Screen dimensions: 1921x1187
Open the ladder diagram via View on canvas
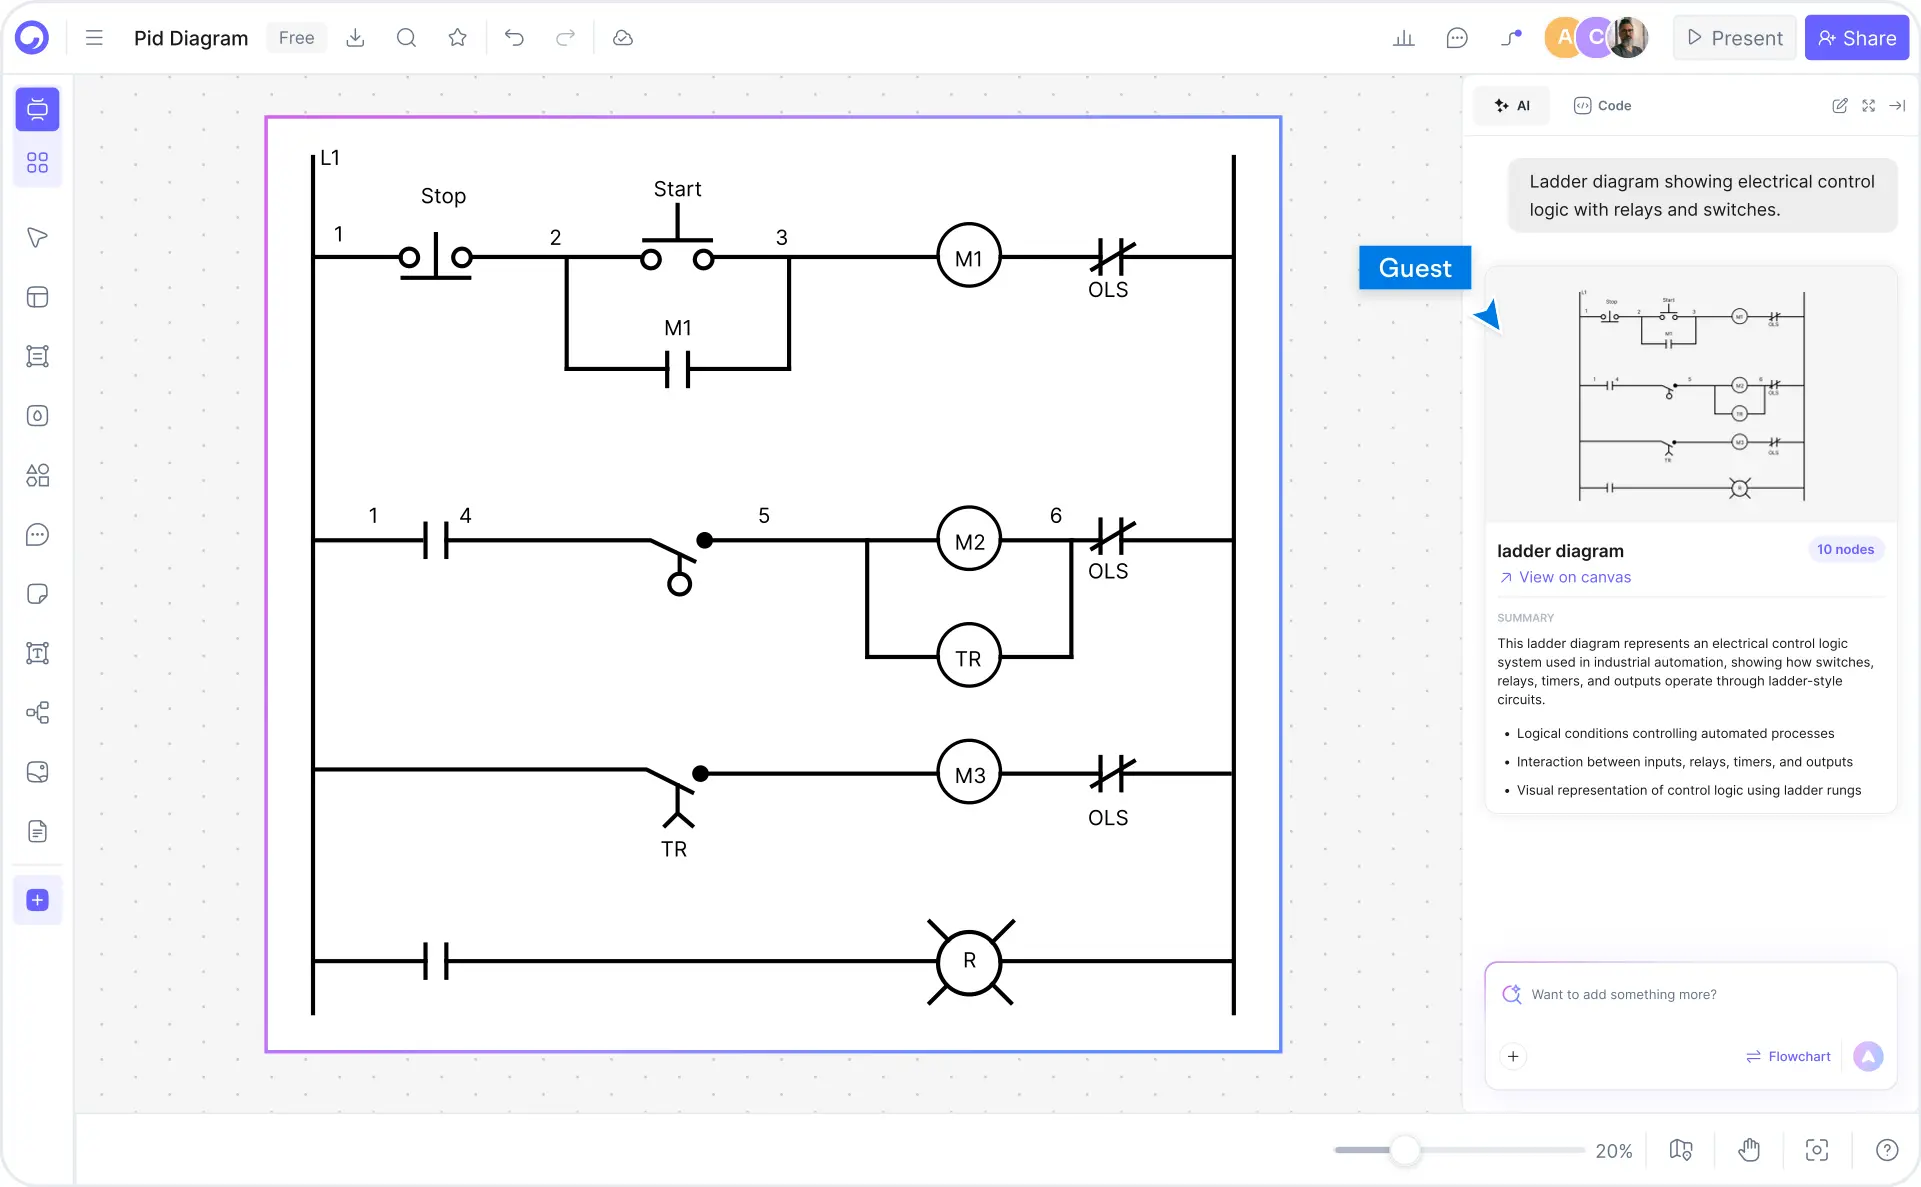[1565, 577]
